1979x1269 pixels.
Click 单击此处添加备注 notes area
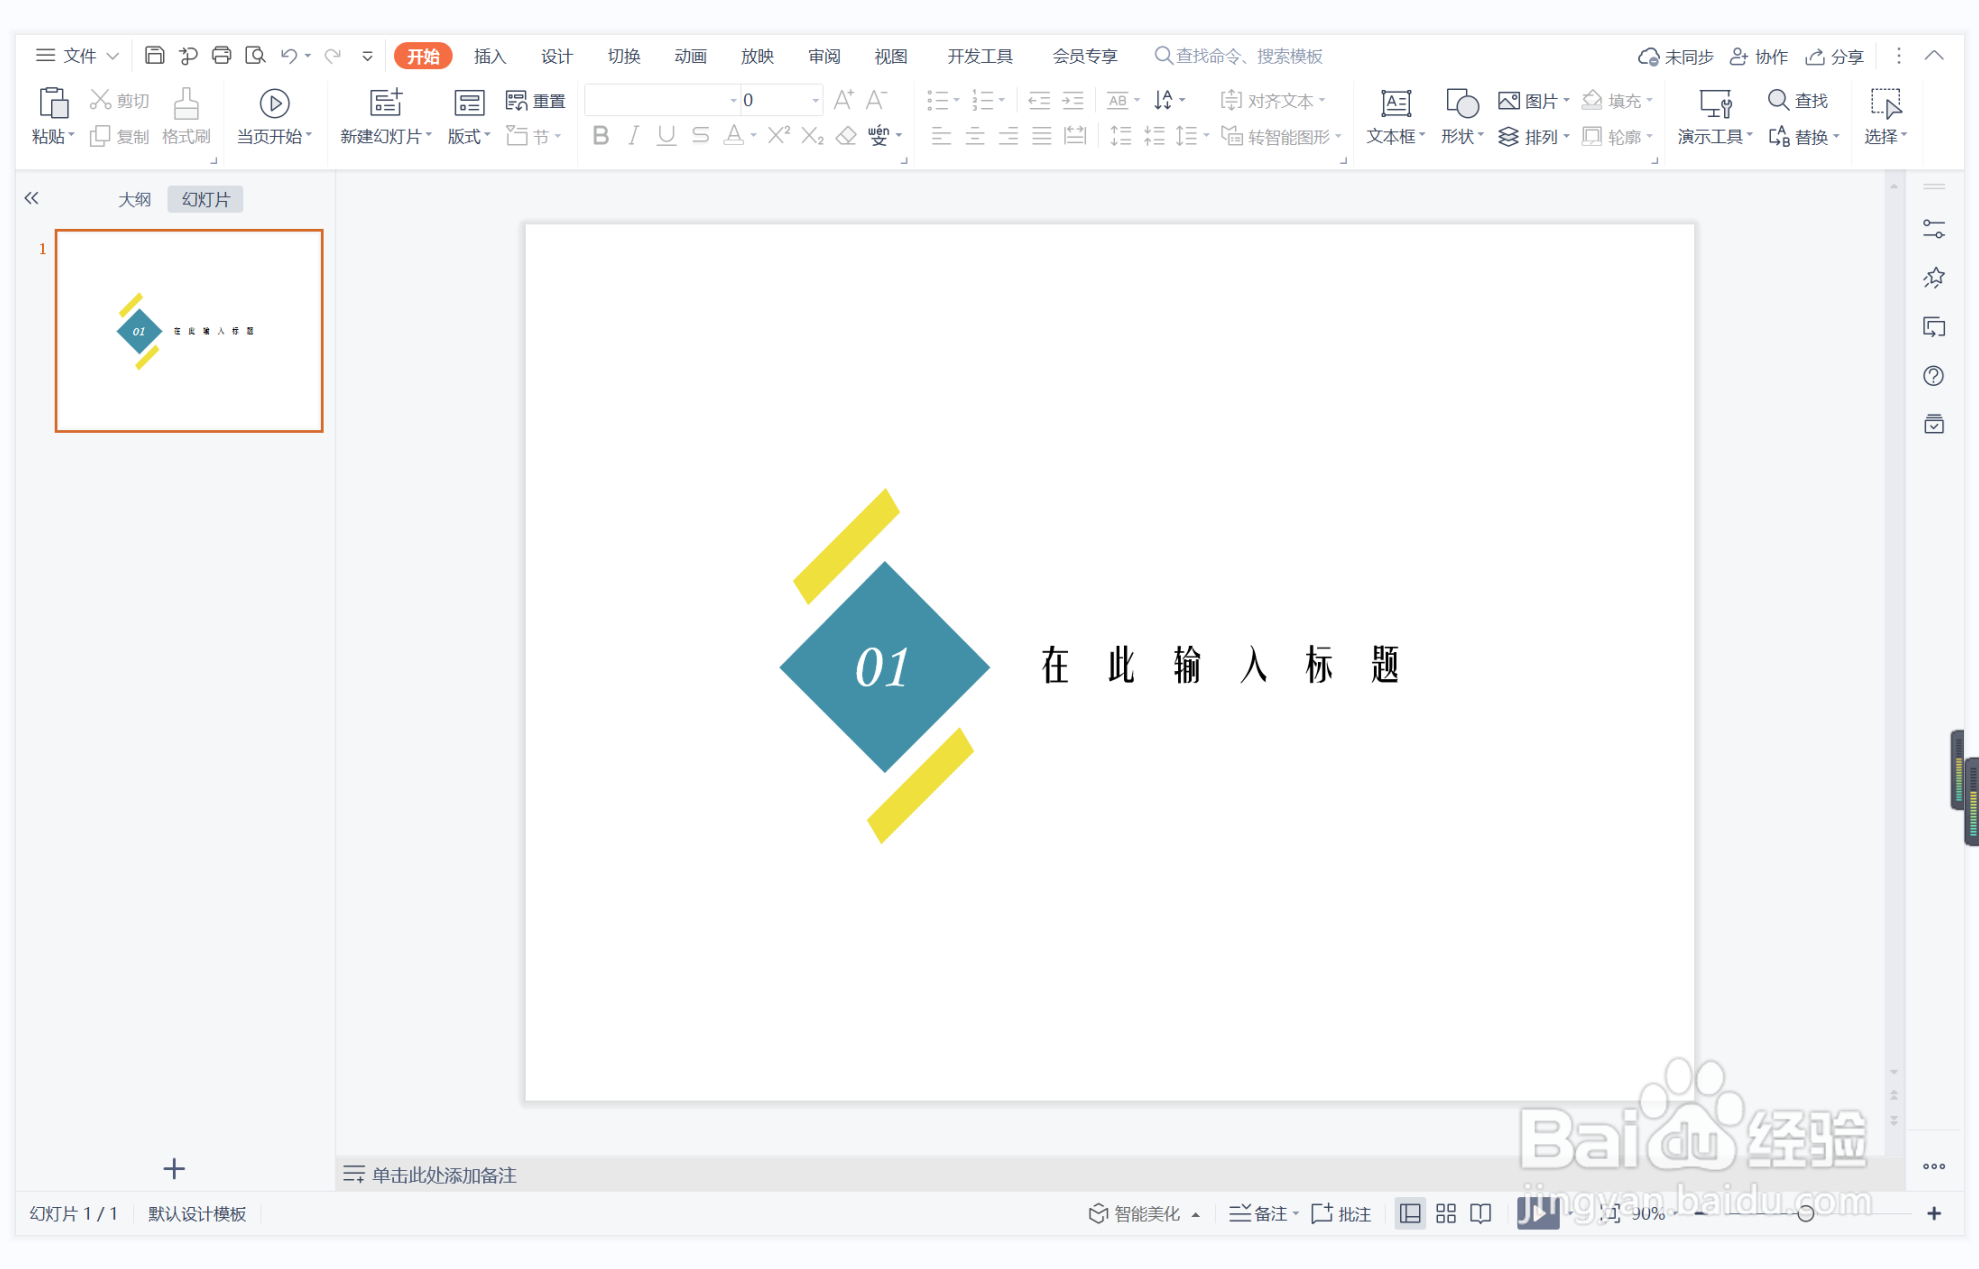coord(443,1175)
